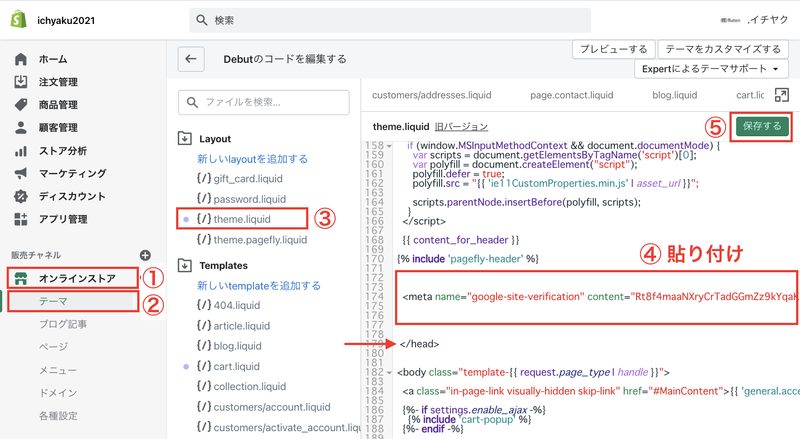
Task: Open the ホーム home icon
Action: (21, 59)
